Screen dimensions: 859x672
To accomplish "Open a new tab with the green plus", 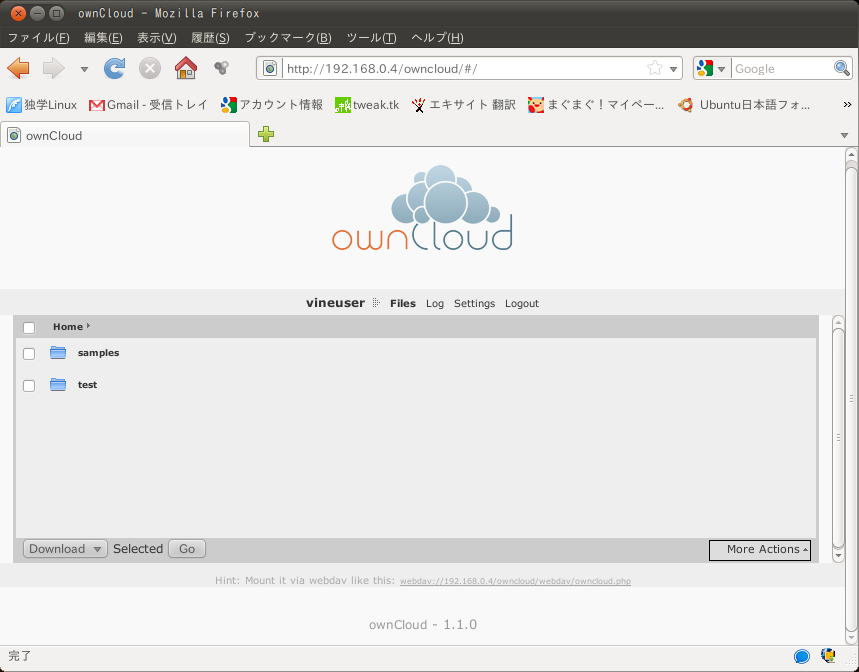I will click(266, 134).
